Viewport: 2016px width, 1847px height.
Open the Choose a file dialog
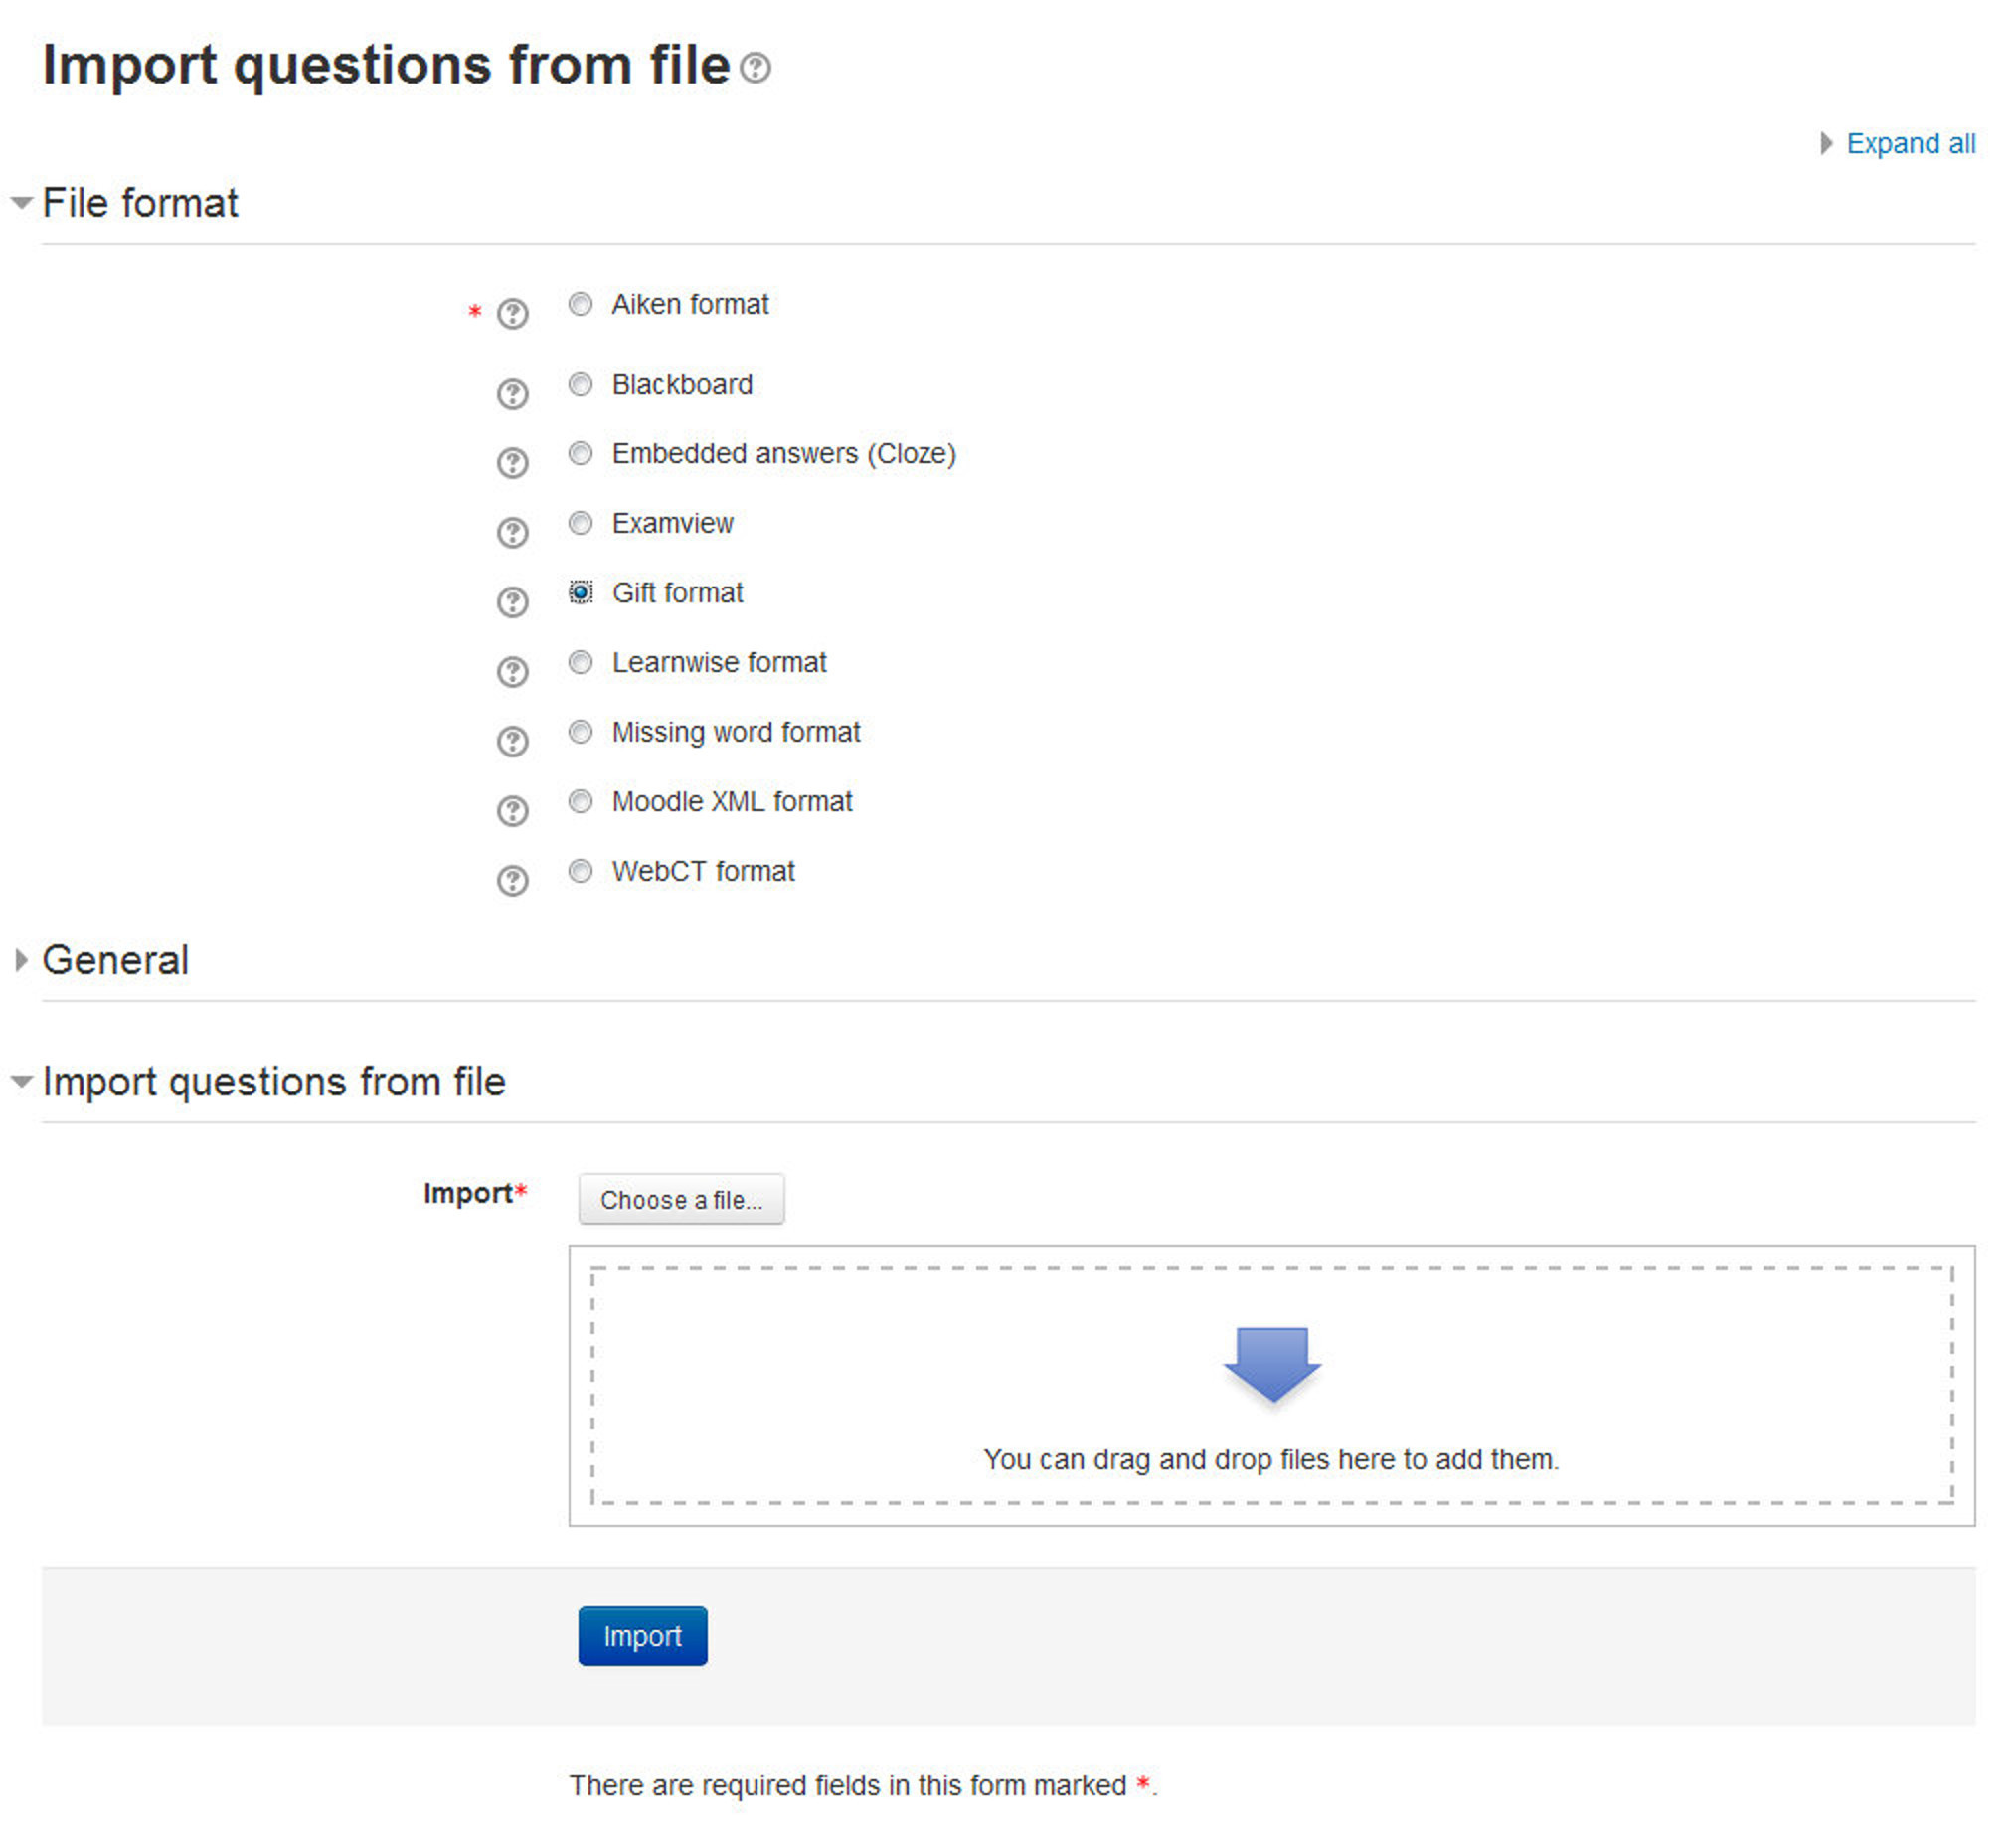click(681, 1199)
